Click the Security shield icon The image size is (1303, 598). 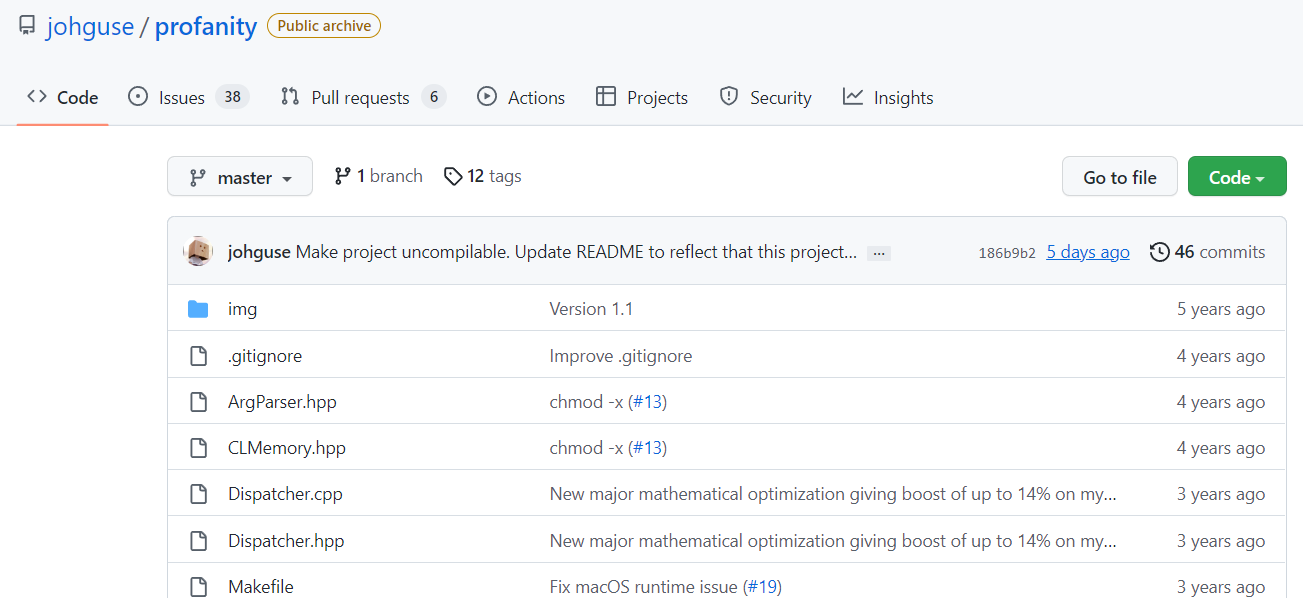click(x=729, y=96)
